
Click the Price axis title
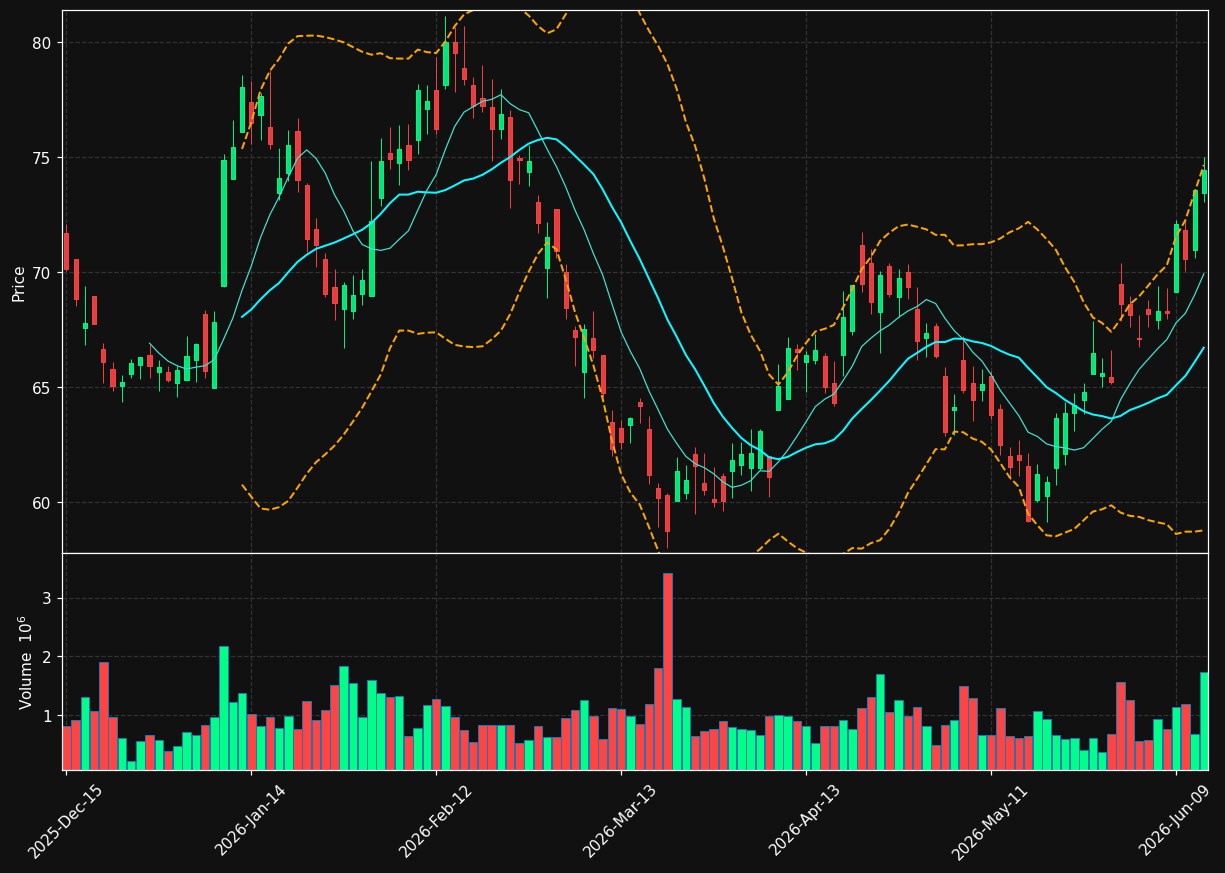[x=19, y=284]
